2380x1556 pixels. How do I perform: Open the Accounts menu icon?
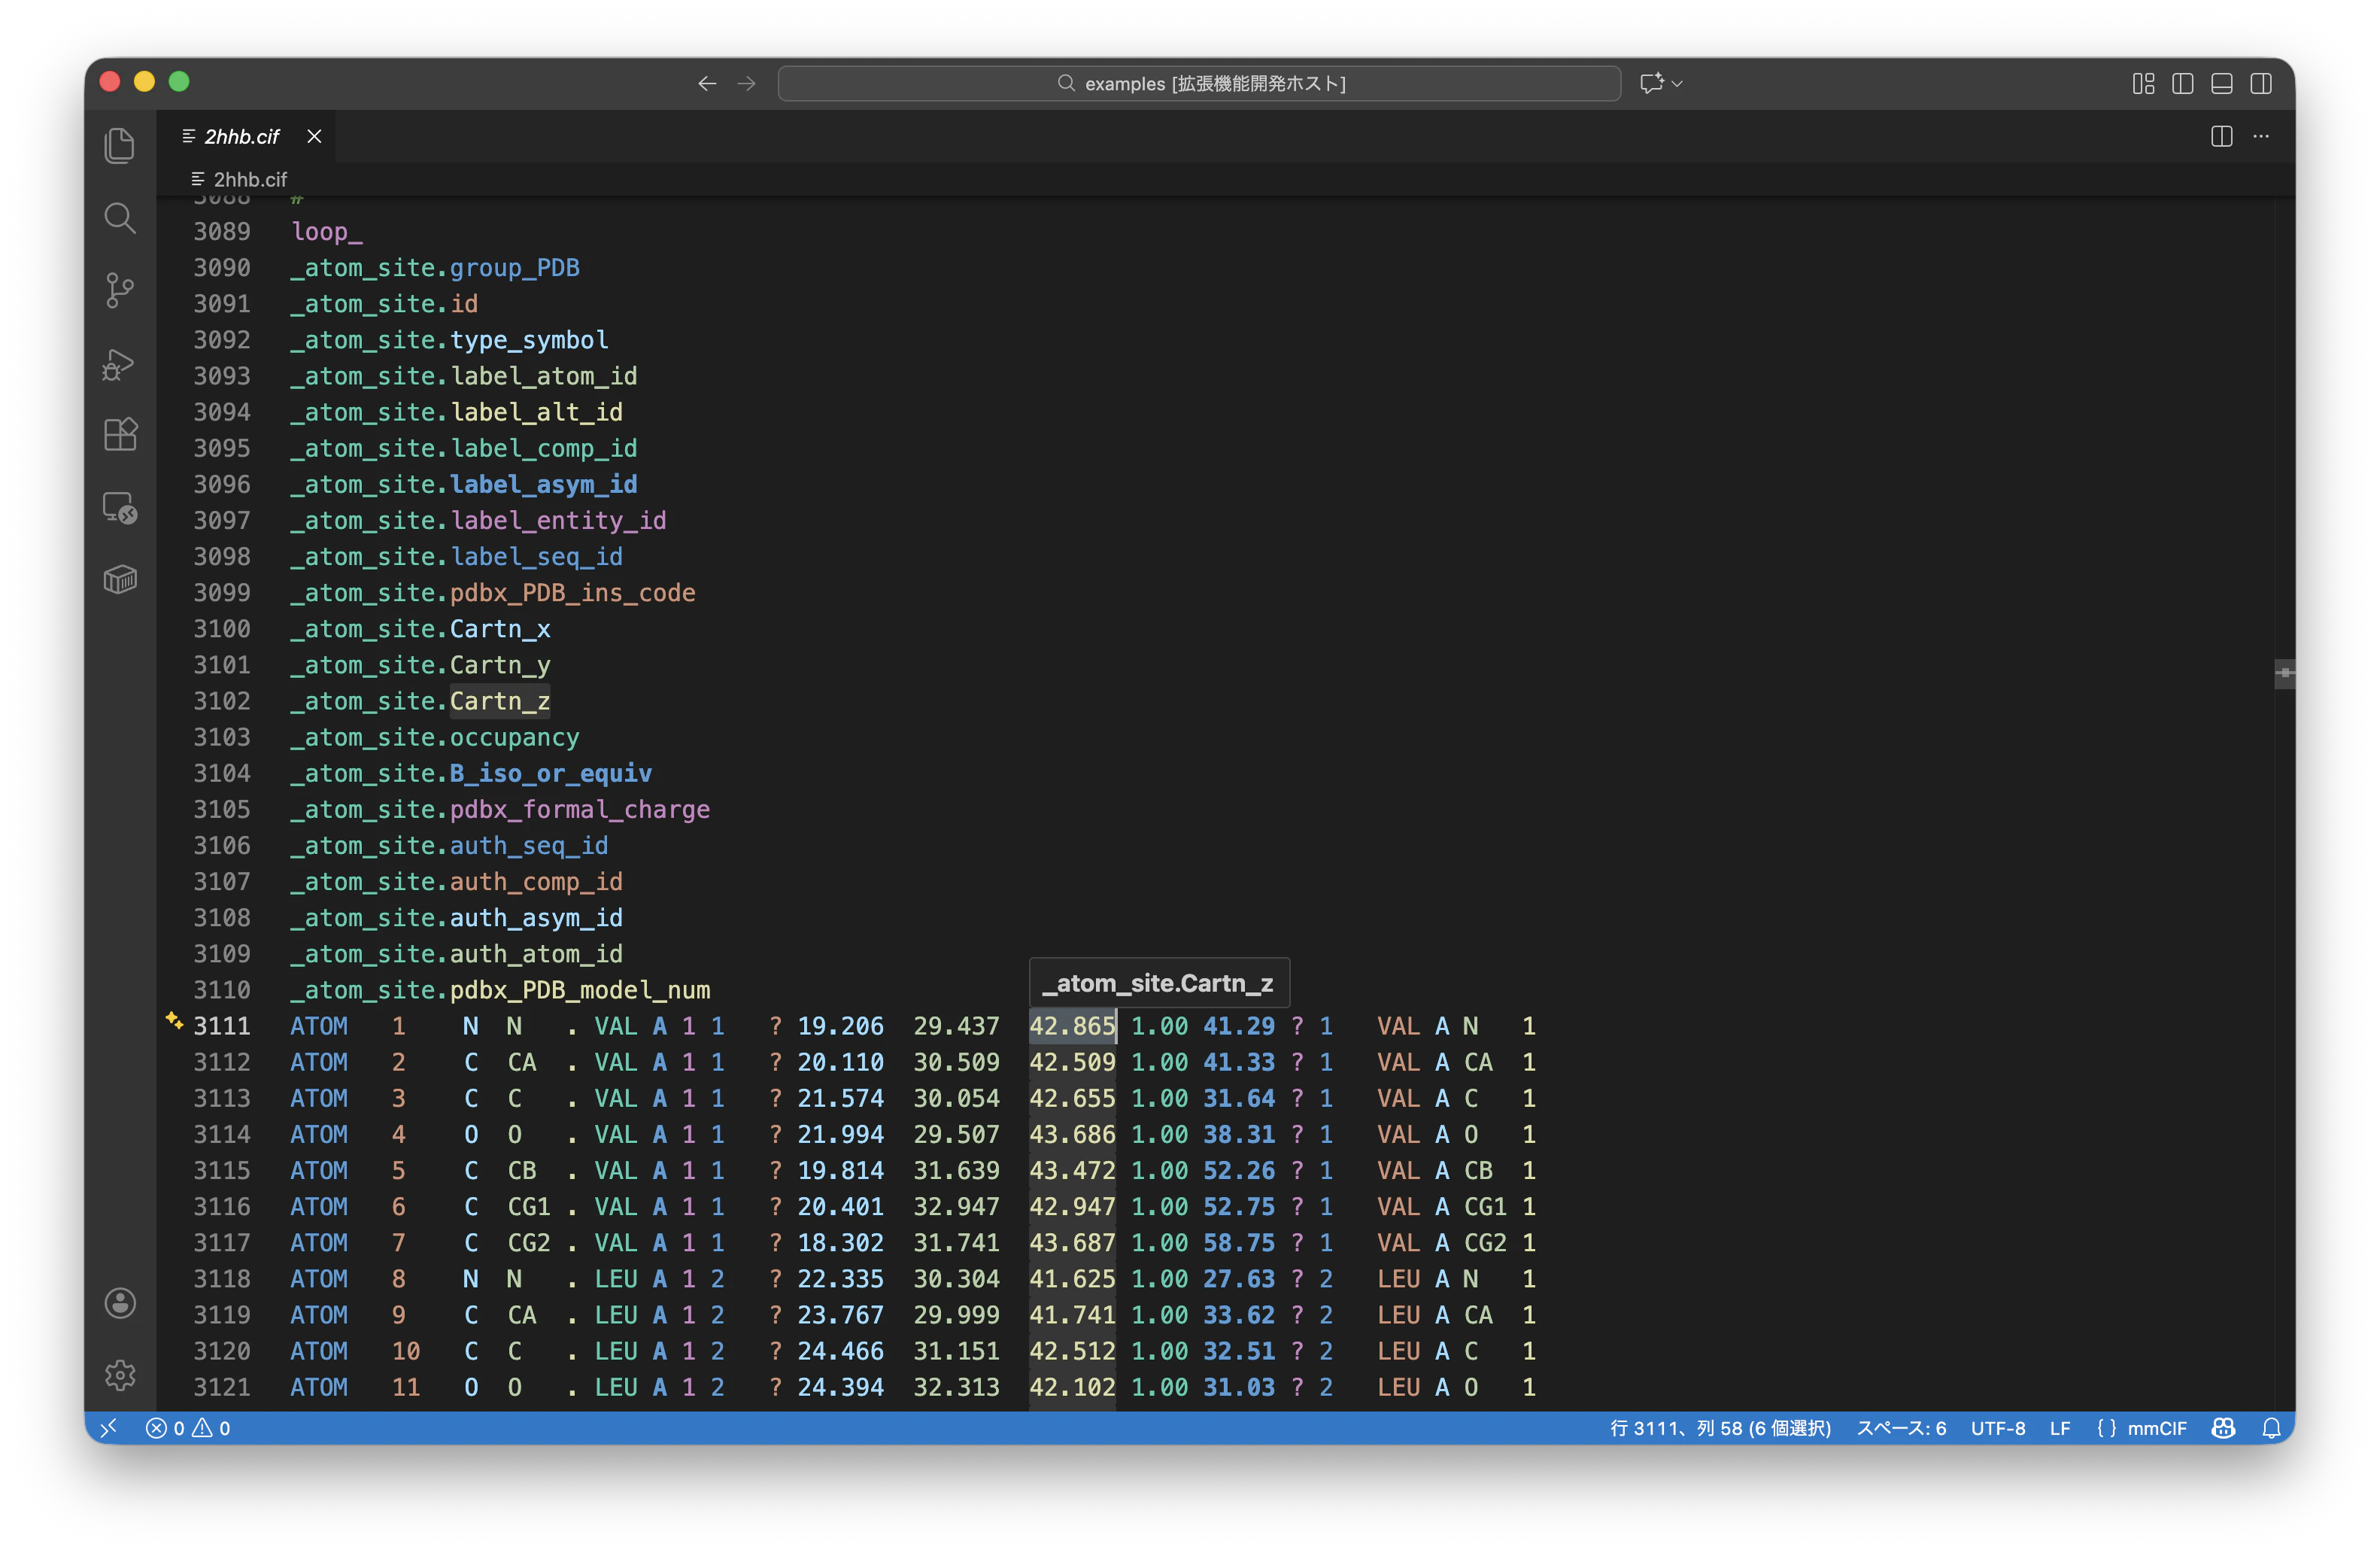coord(120,1303)
